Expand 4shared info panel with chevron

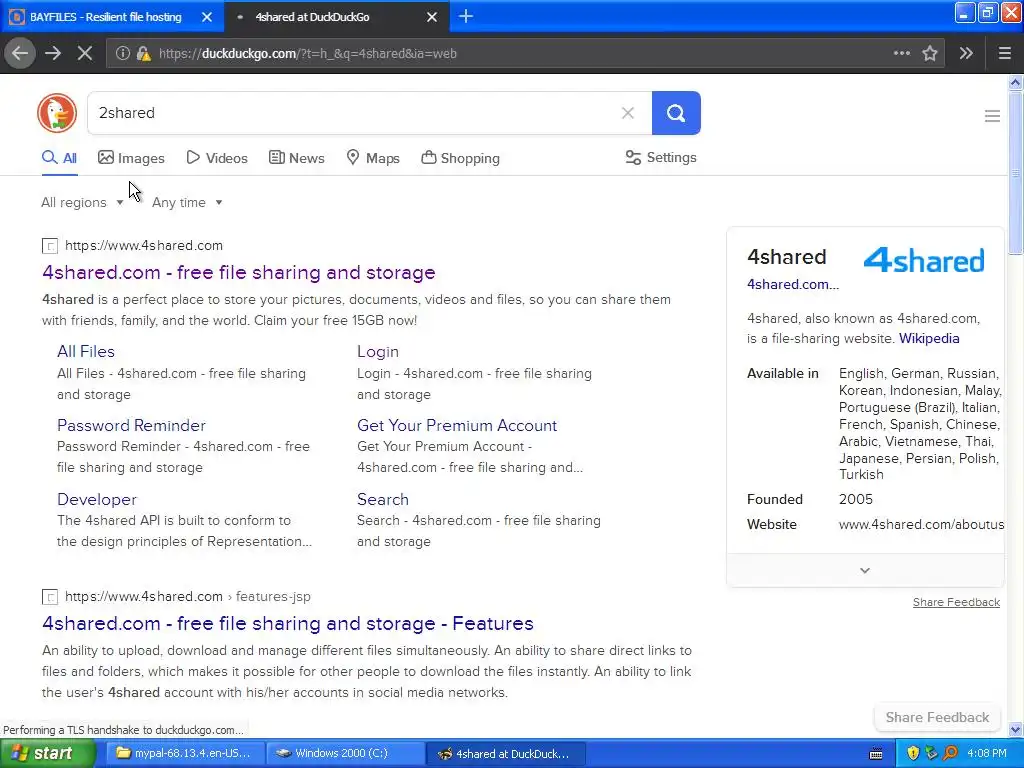tap(865, 570)
